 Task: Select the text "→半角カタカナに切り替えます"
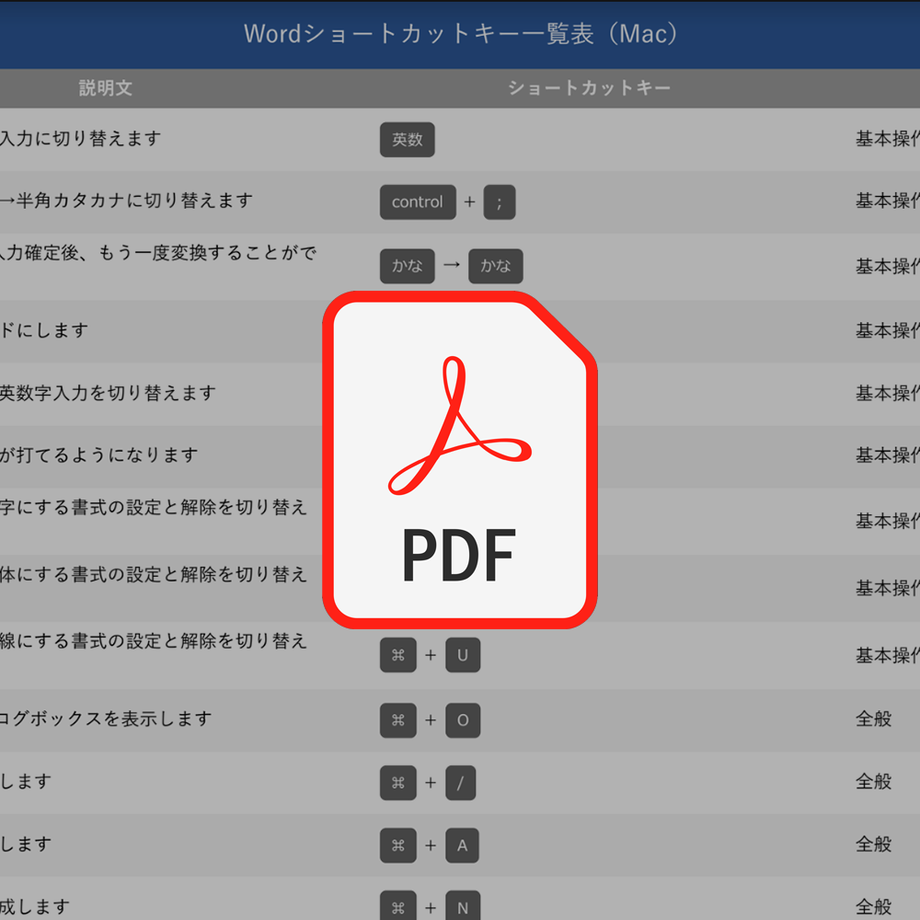[126, 201]
